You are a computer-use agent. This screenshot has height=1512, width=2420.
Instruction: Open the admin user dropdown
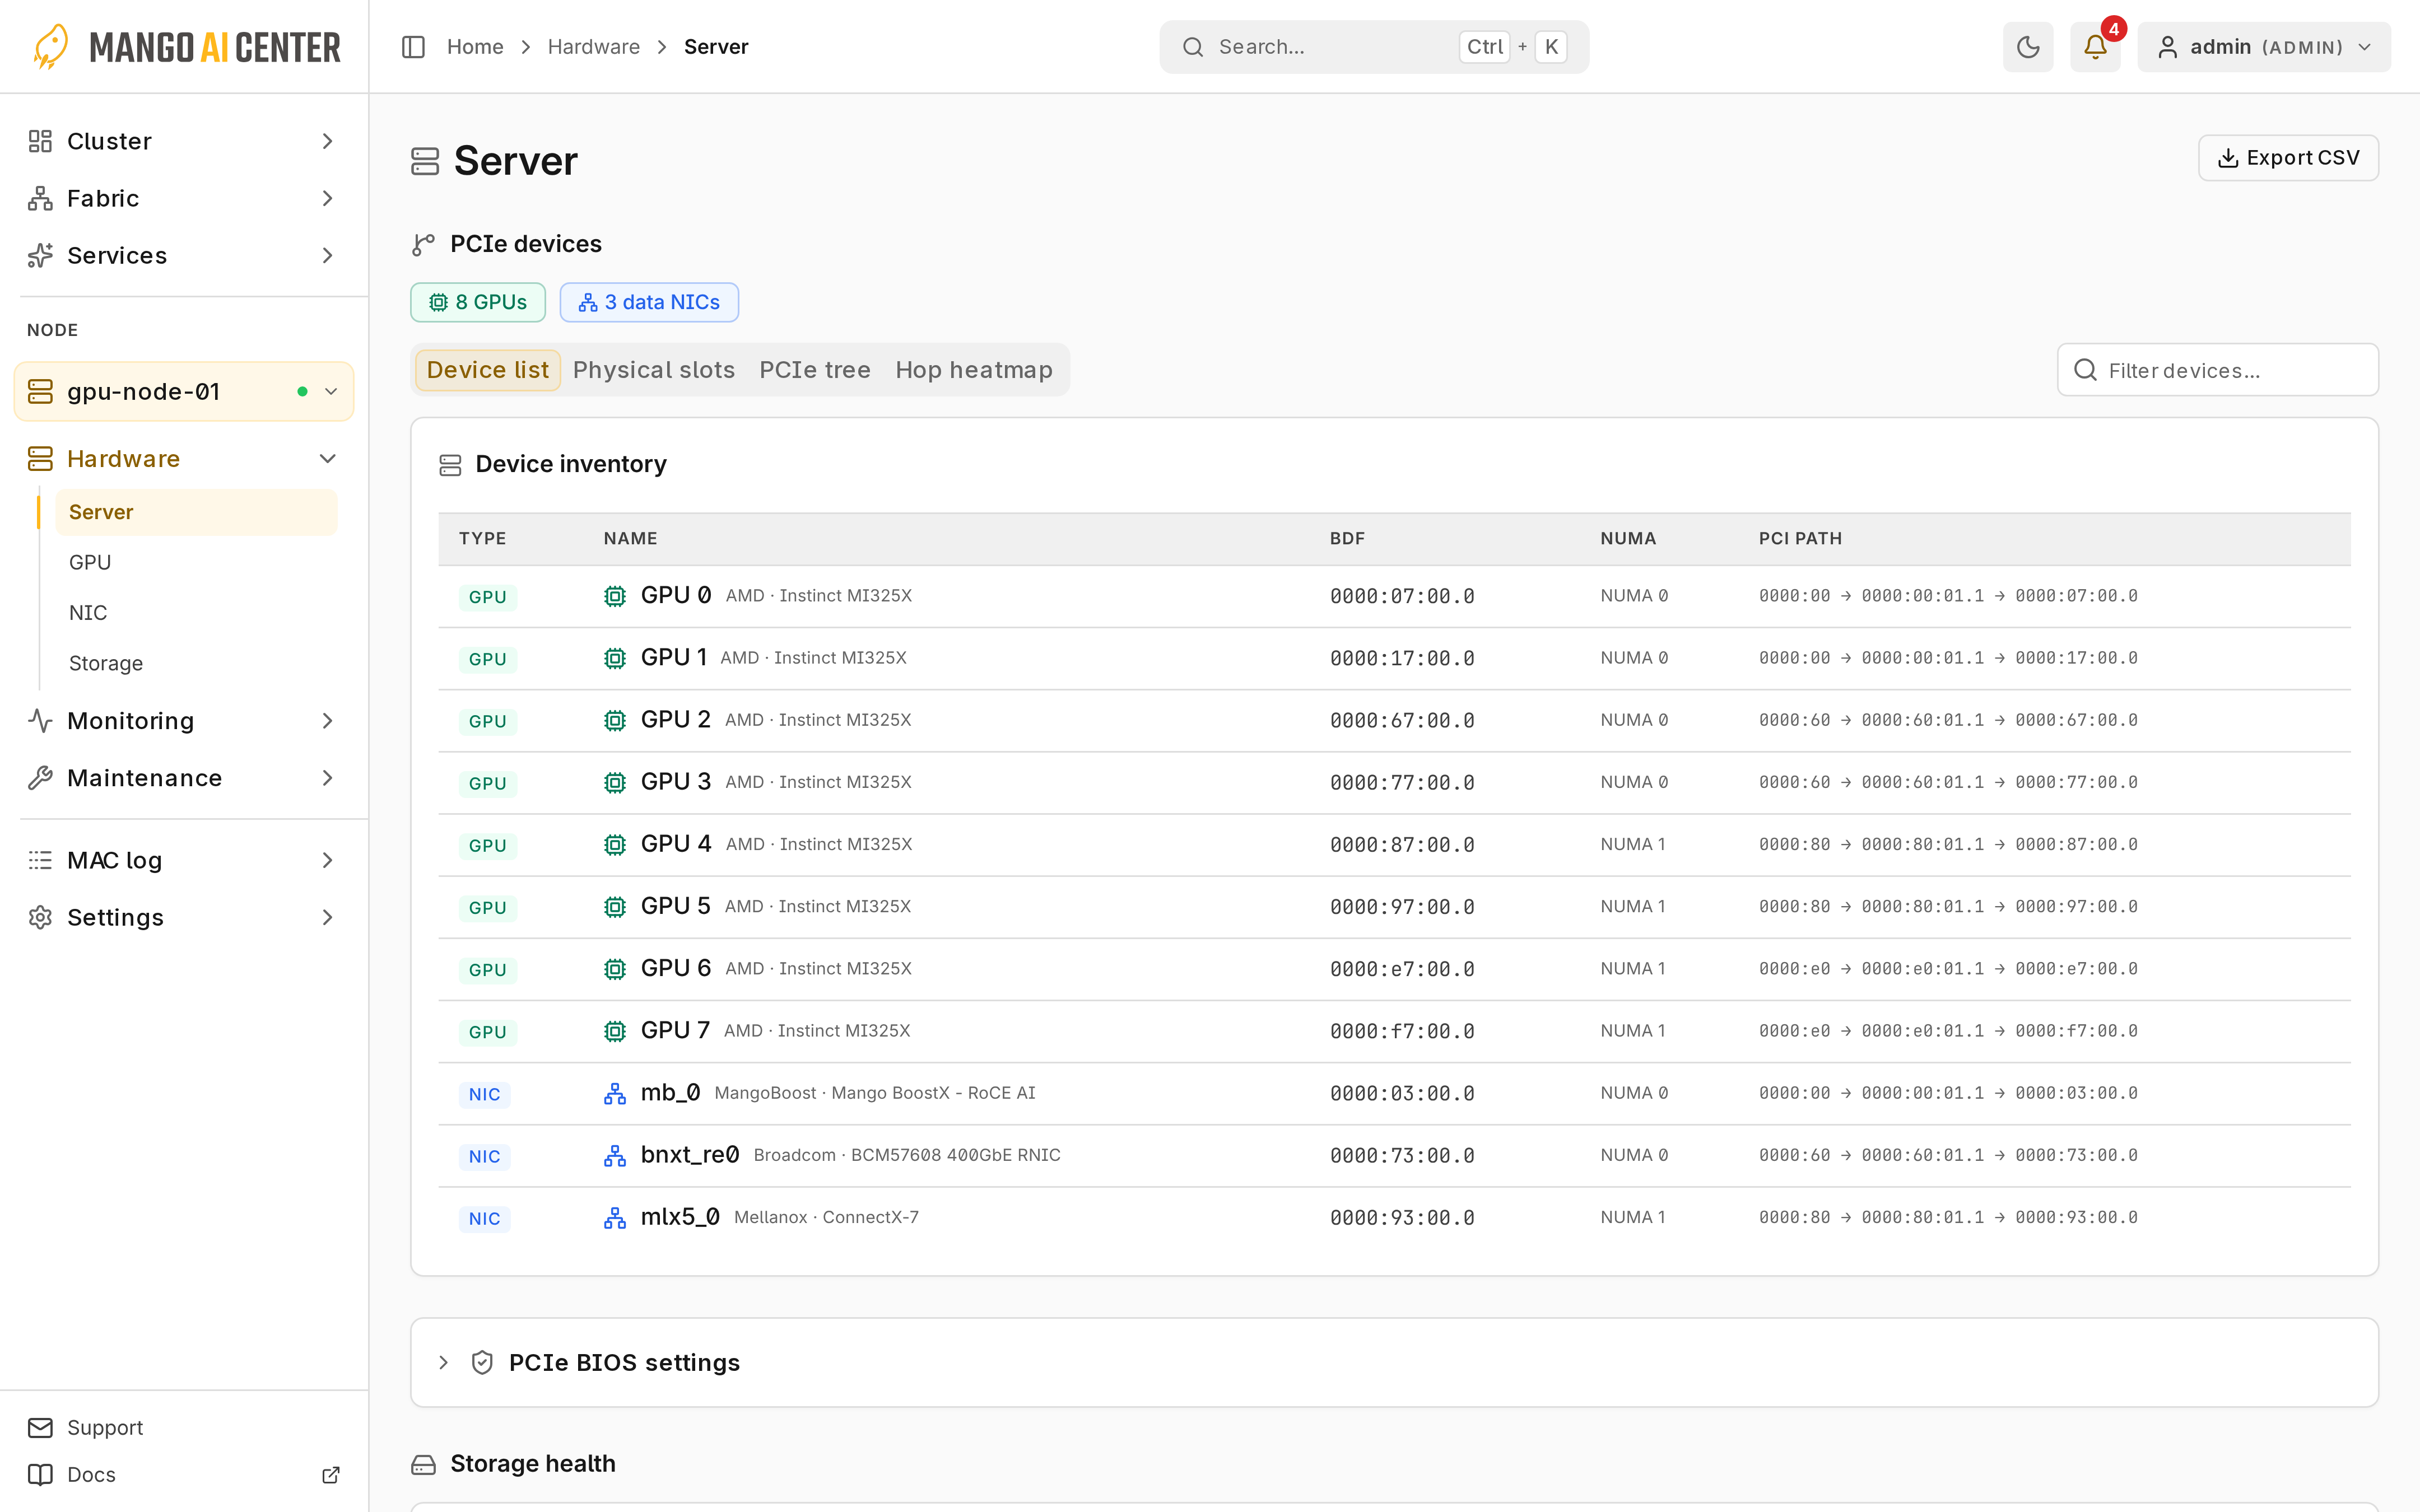point(2264,47)
